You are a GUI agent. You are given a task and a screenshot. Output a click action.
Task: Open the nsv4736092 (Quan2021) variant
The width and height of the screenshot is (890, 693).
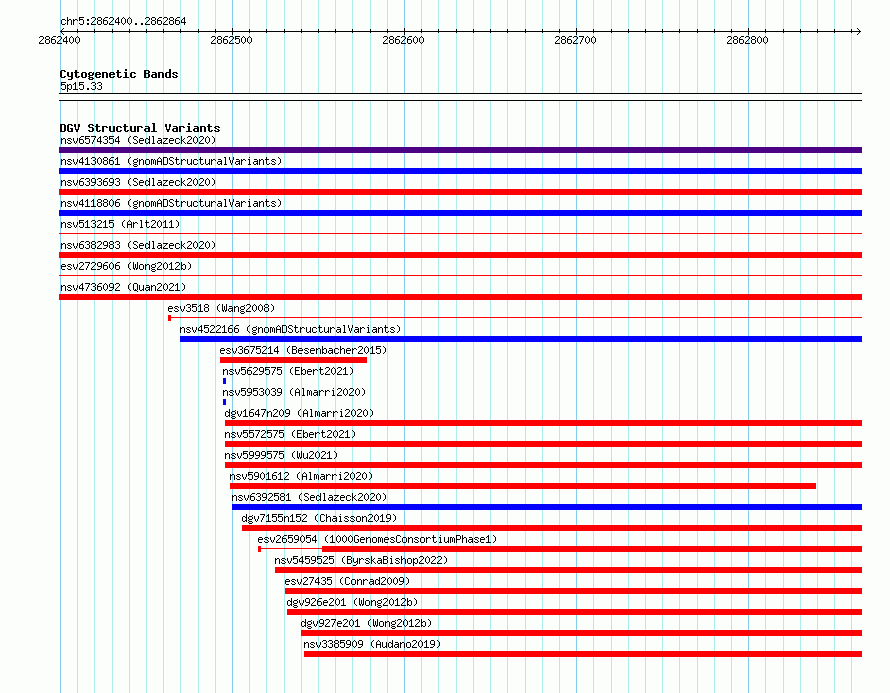click(123, 287)
